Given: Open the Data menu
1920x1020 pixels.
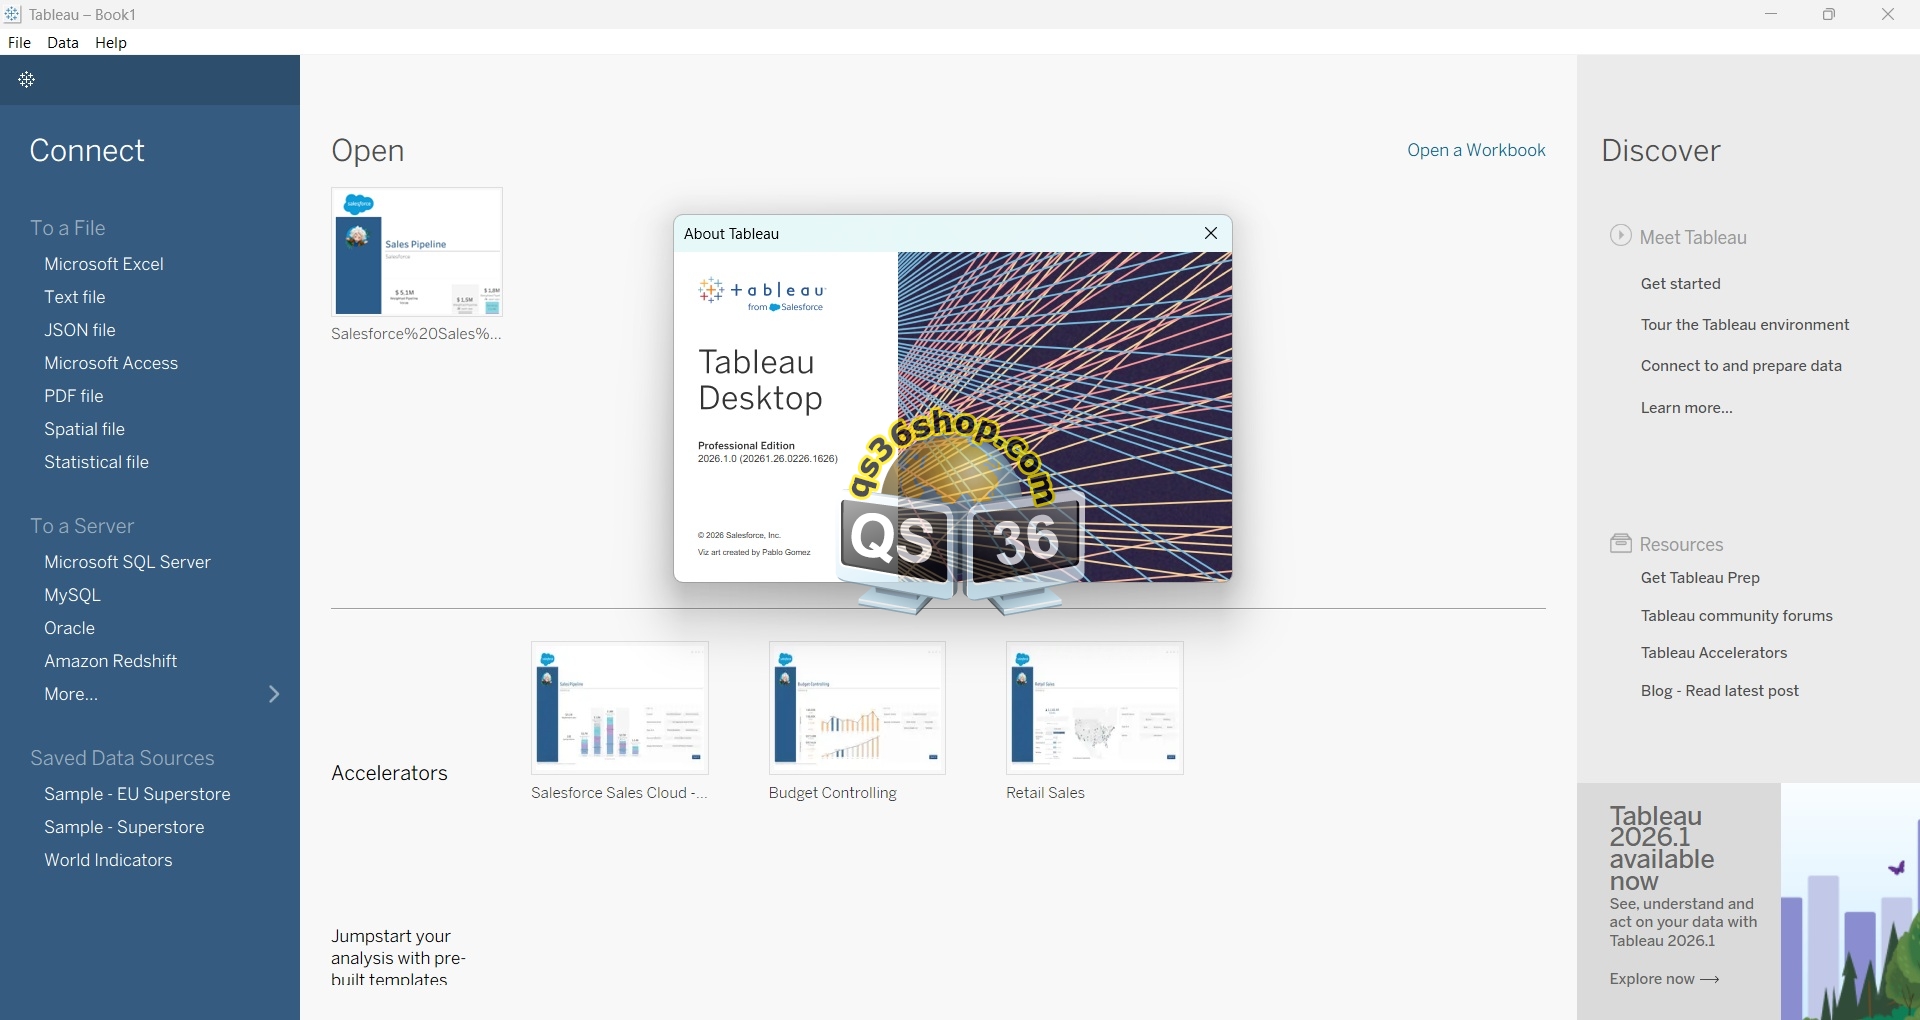Looking at the screenshot, I should pos(63,43).
